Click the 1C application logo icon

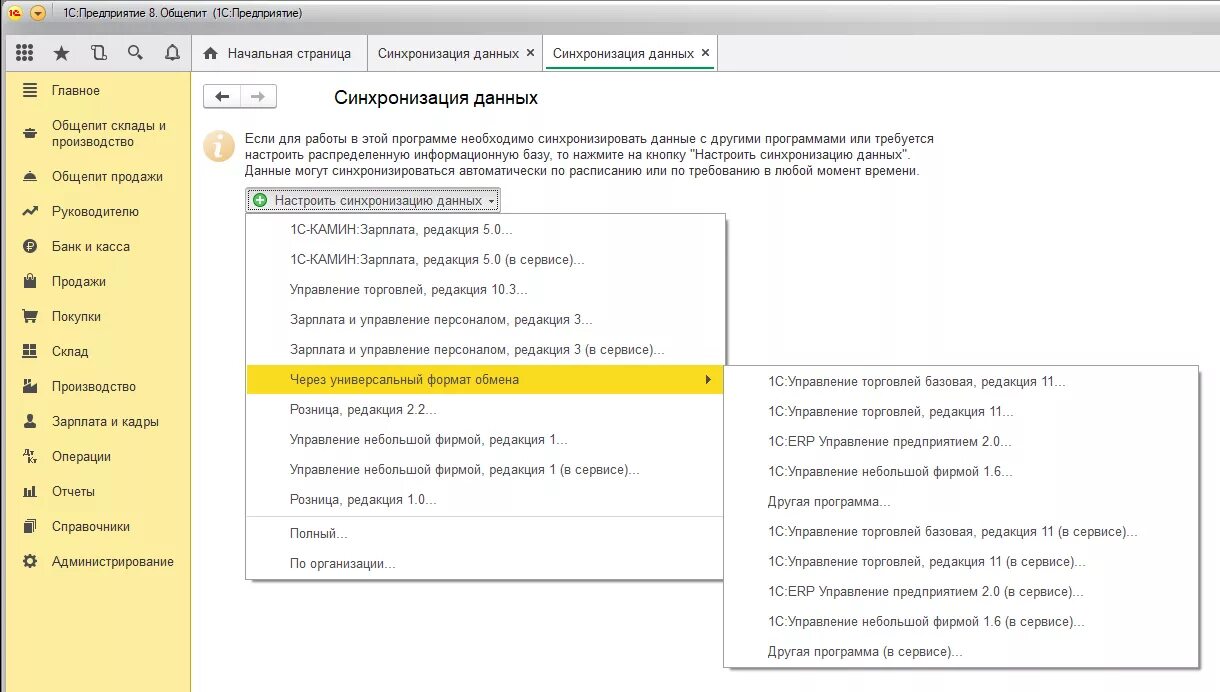(x=14, y=13)
